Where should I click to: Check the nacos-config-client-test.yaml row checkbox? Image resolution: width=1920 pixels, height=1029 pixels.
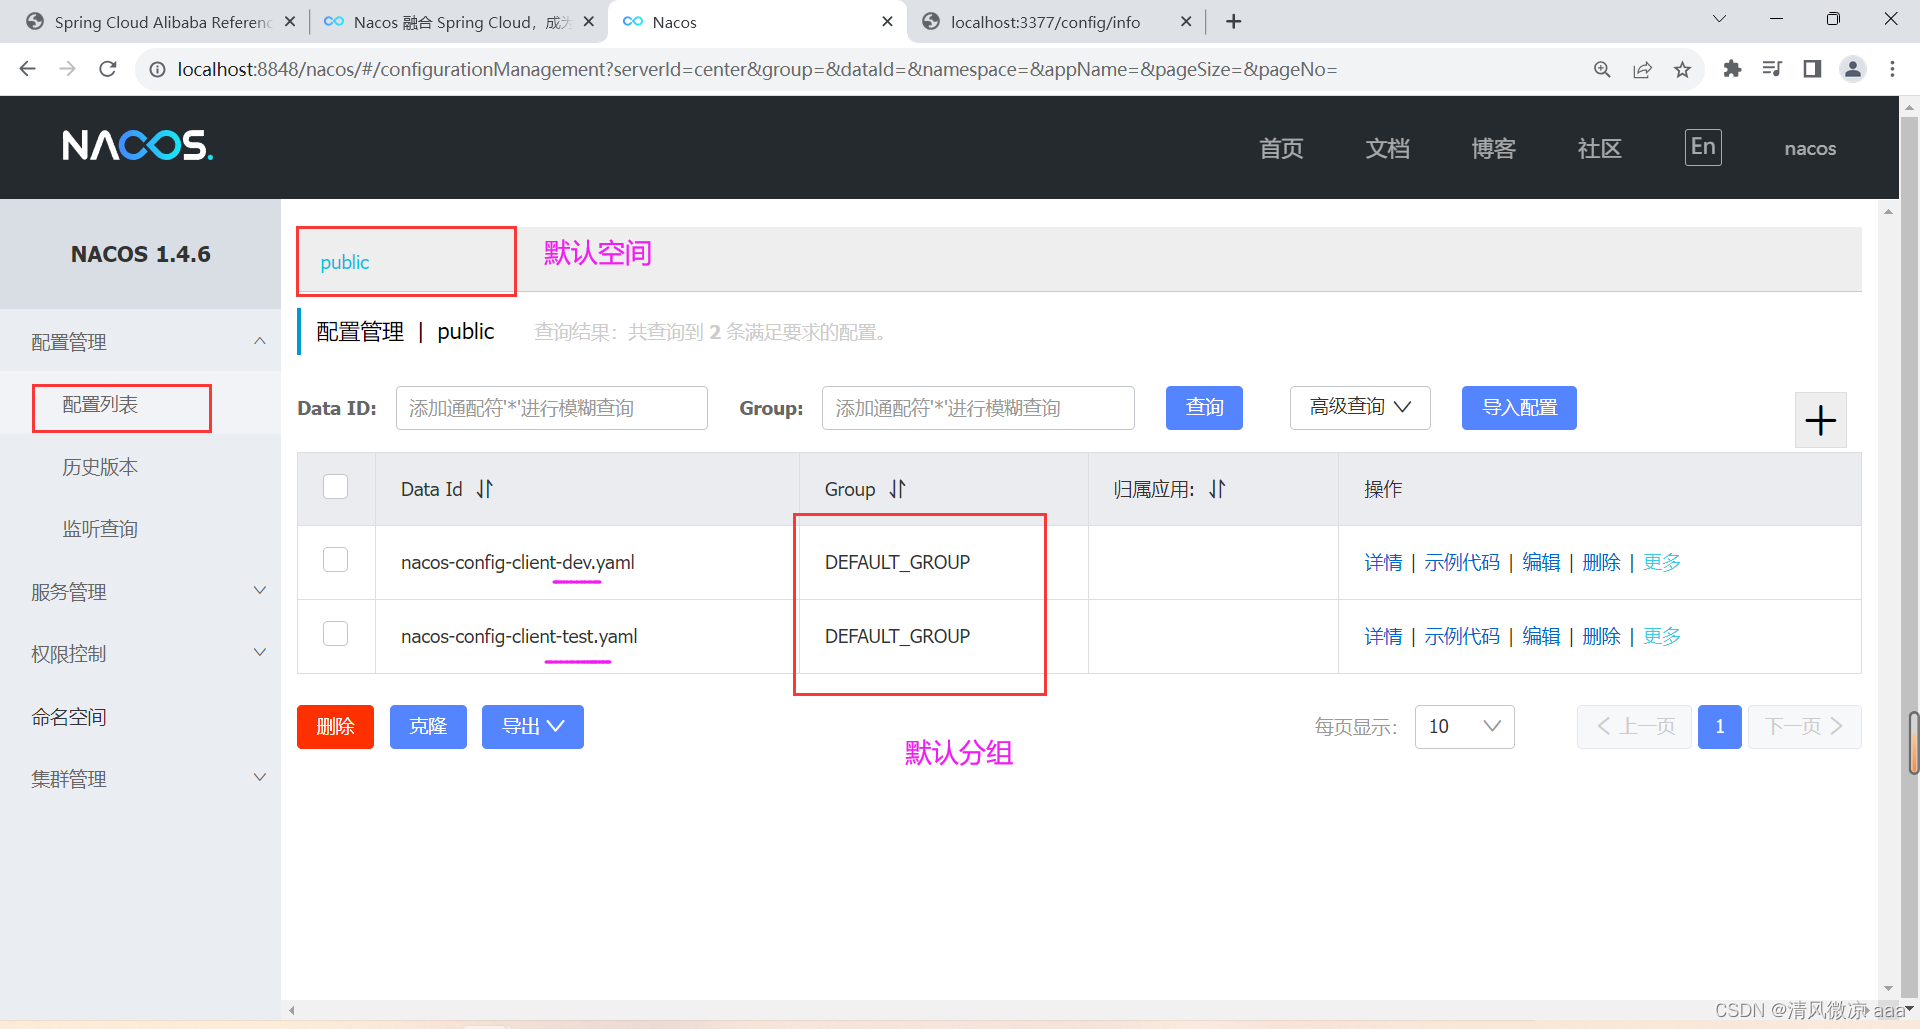click(336, 634)
